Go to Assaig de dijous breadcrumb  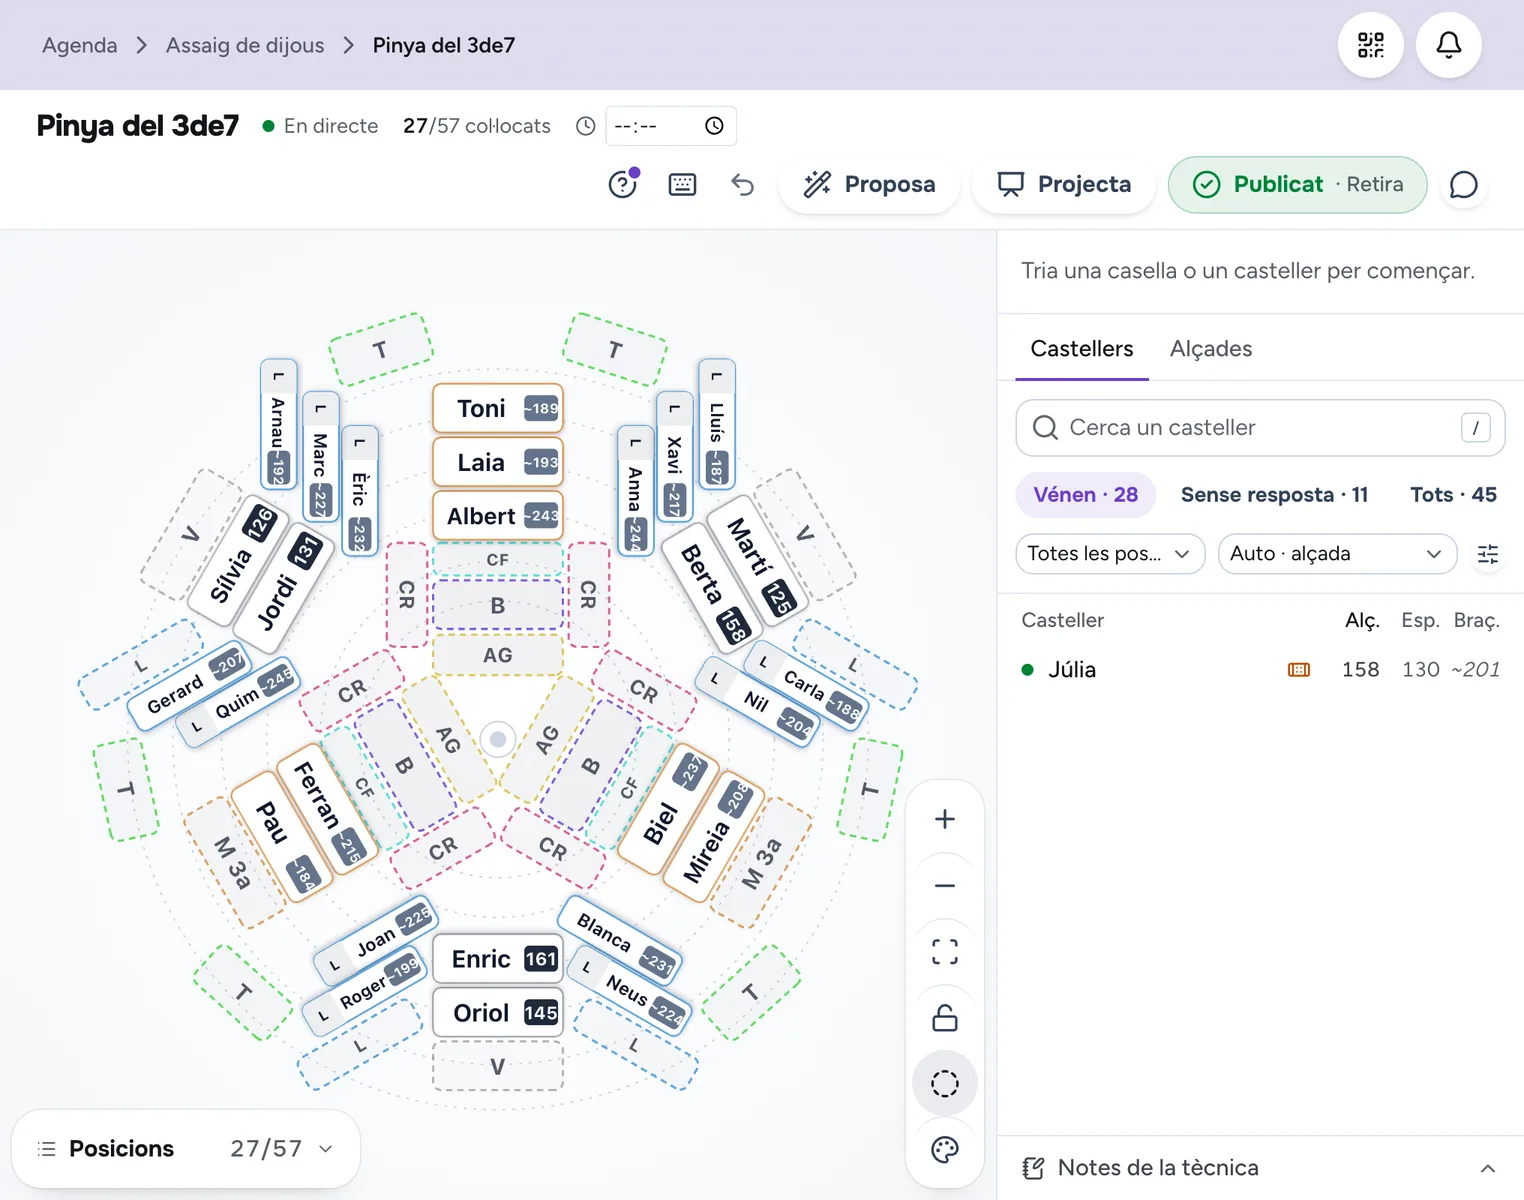pyautogui.click(x=245, y=45)
